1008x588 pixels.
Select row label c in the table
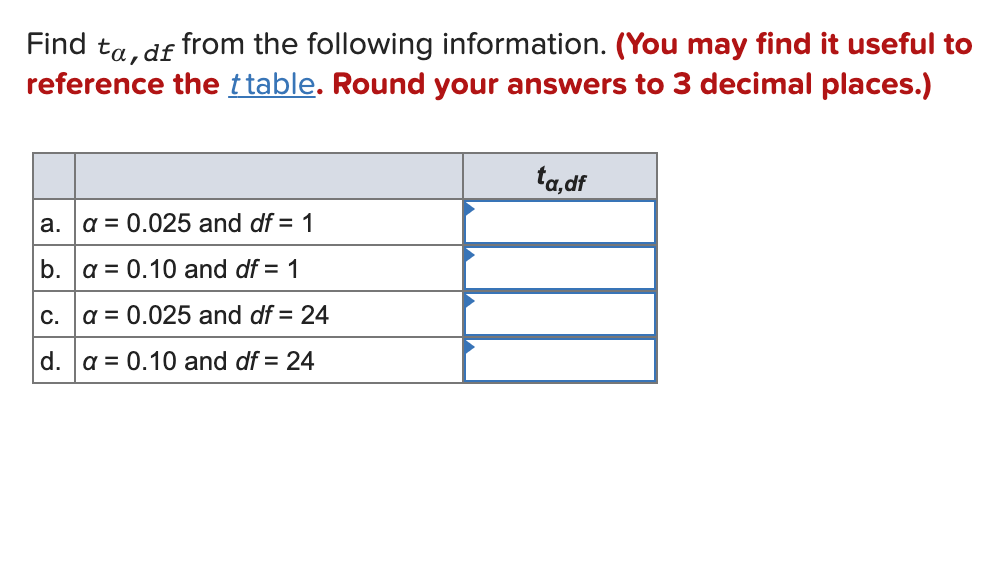tap(53, 314)
